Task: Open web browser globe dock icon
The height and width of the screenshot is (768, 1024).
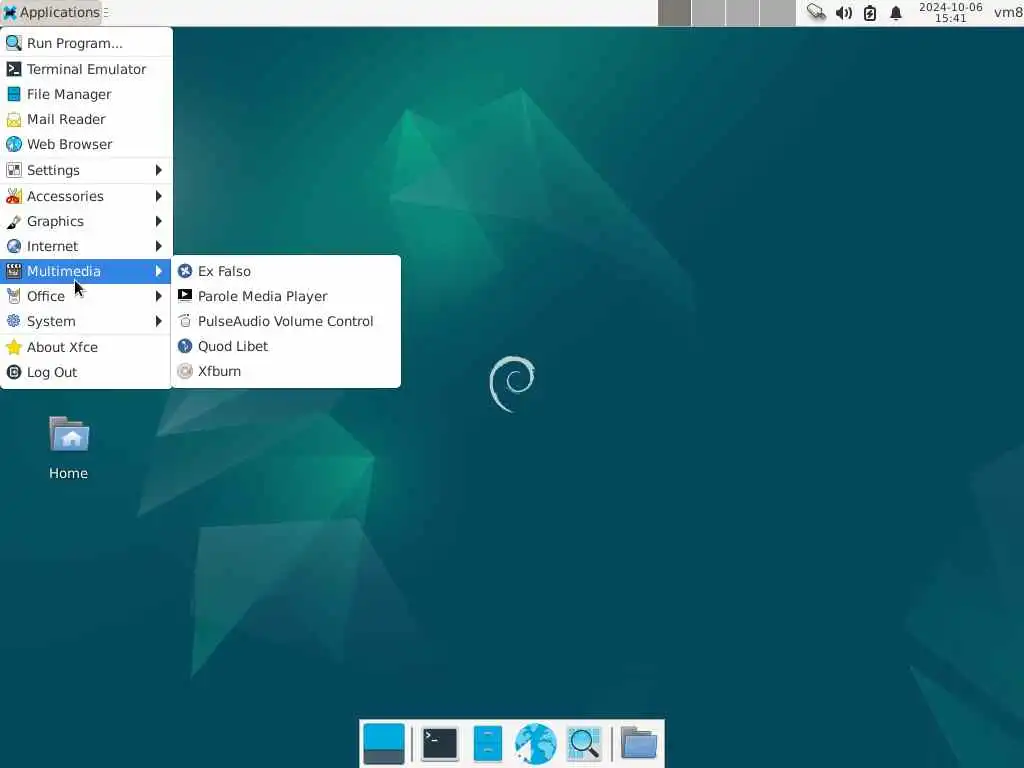Action: coord(536,744)
